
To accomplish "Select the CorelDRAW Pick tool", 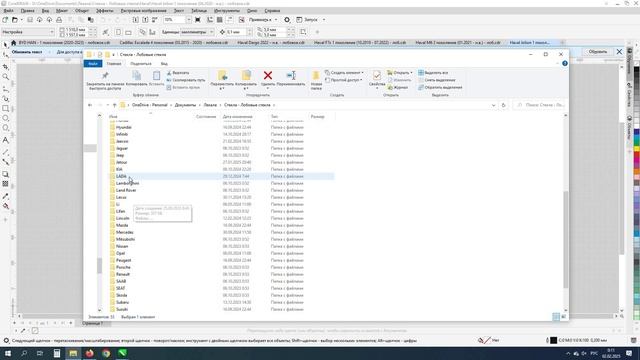I will click(x=6, y=44).
